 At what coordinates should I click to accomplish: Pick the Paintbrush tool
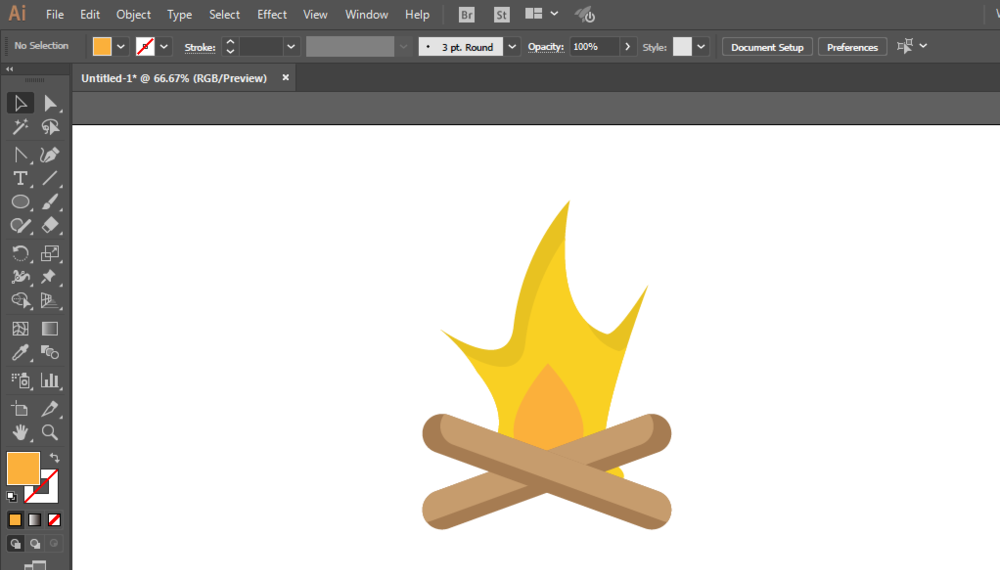coord(50,202)
